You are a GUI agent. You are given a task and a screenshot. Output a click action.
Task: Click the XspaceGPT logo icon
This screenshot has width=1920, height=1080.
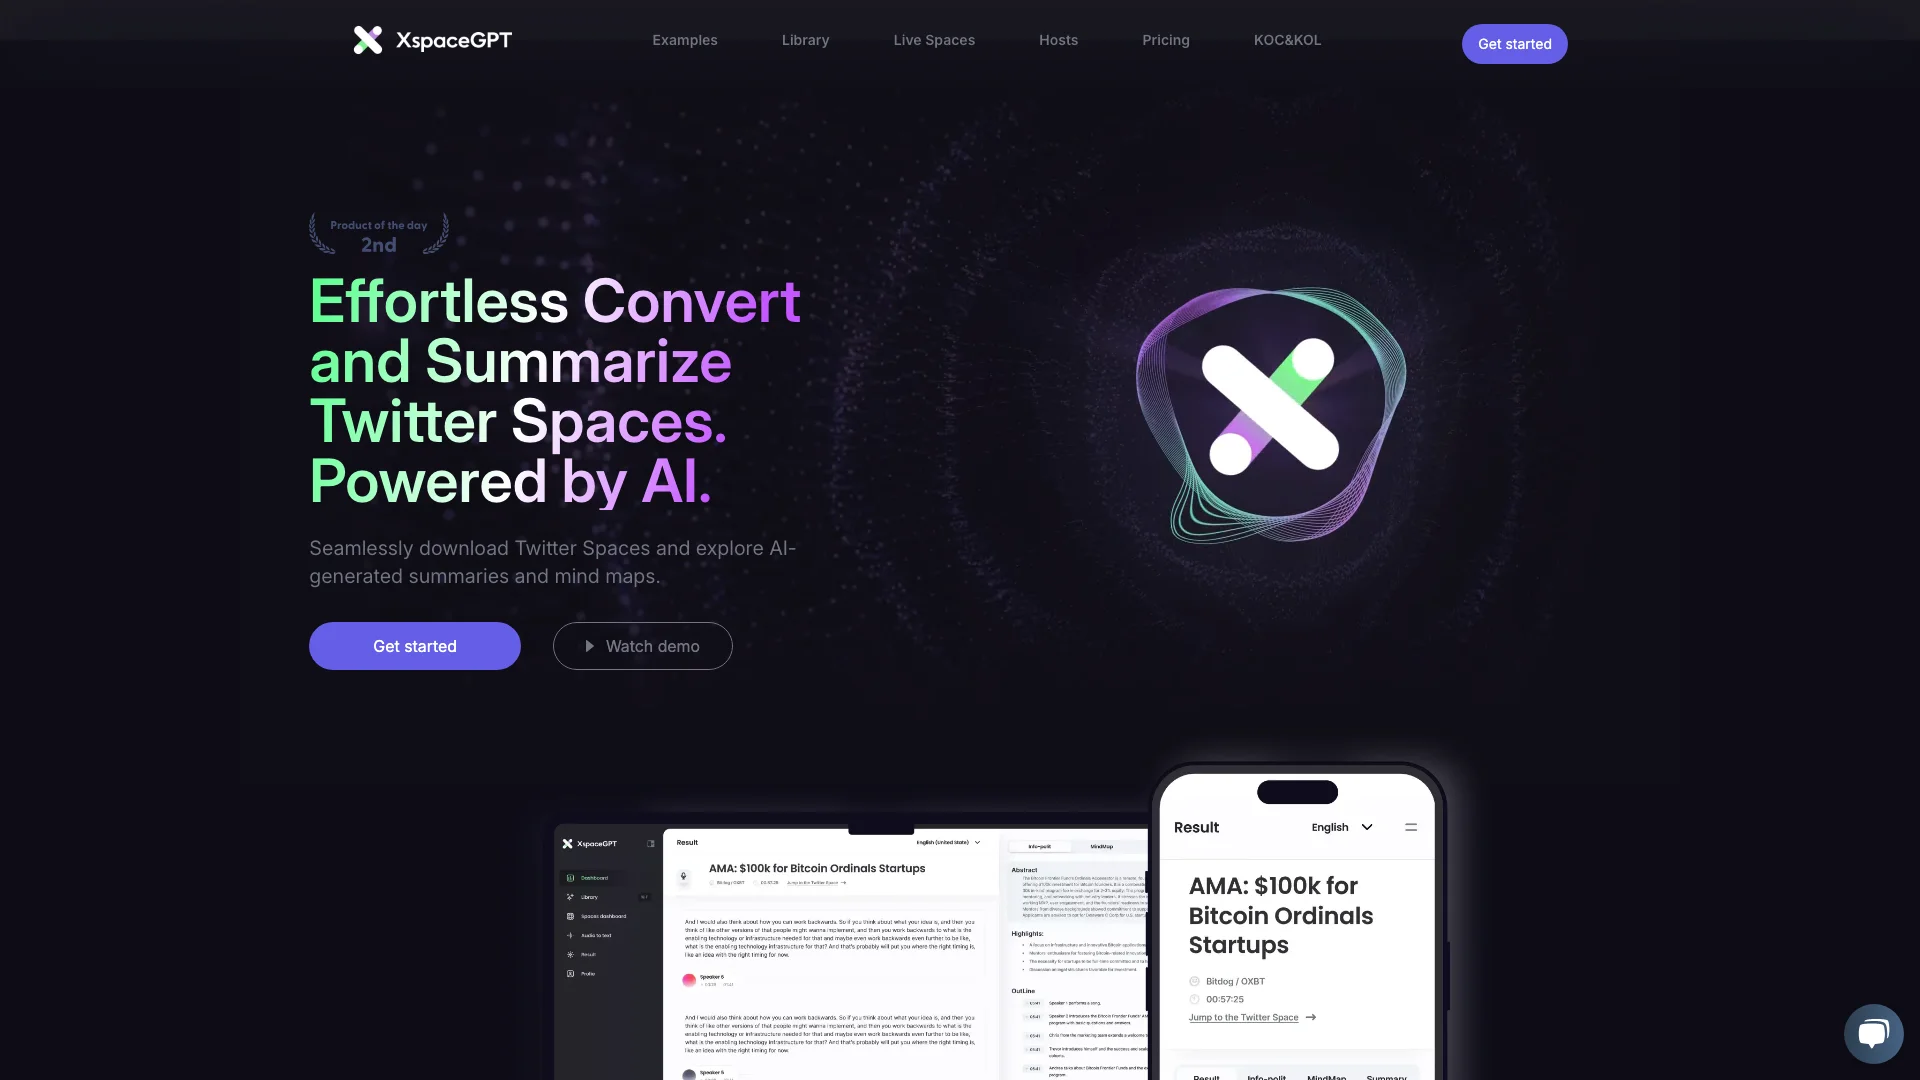click(367, 38)
